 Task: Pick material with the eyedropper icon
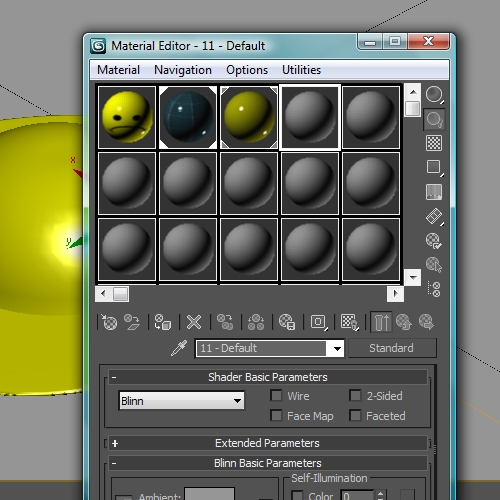(179, 348)
